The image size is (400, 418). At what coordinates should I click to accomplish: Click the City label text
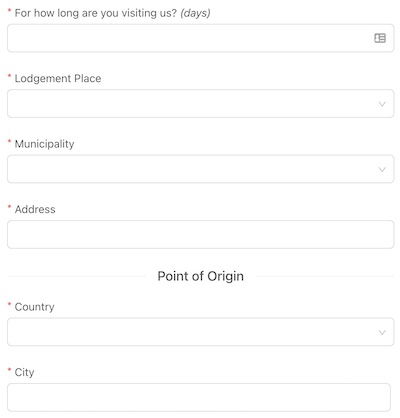(24, 372)
